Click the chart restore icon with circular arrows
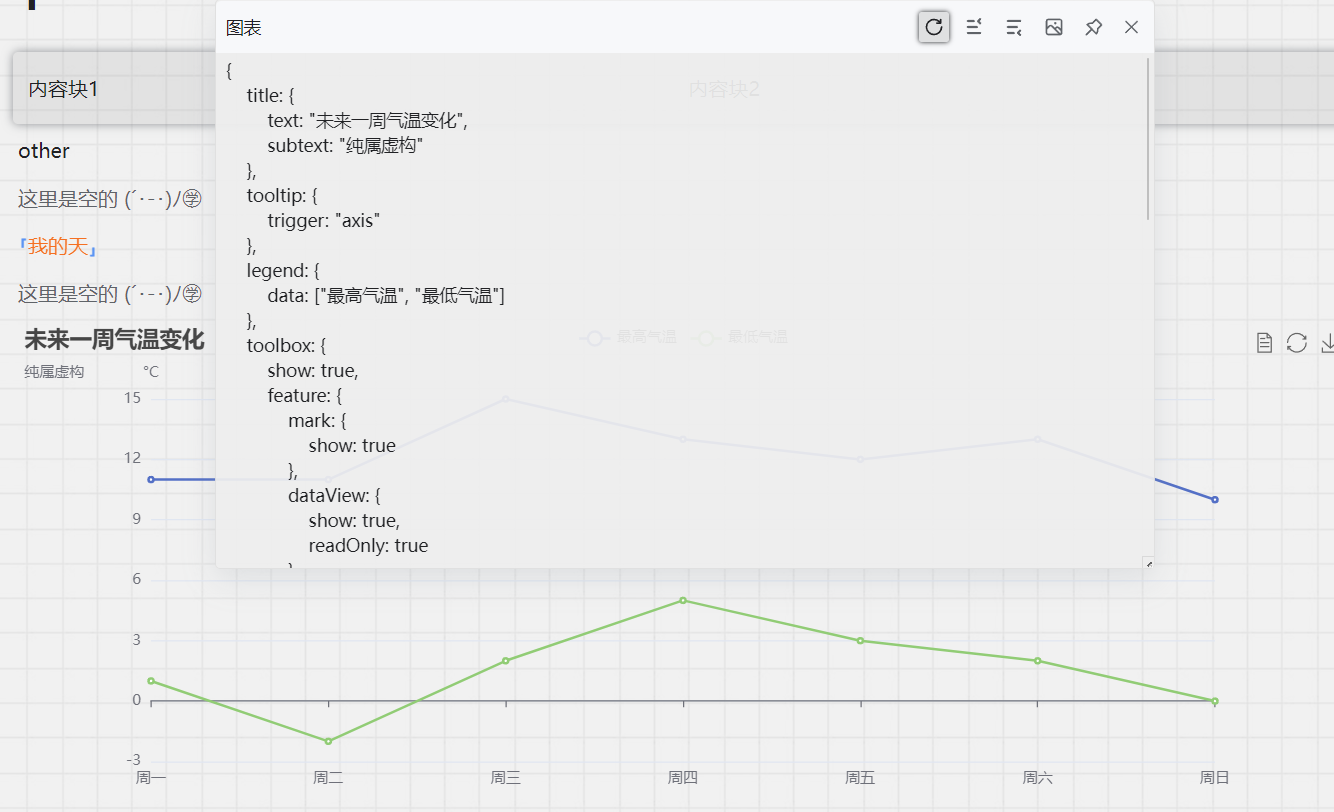Screen dimensions: 1334x812 (x=1297, y=343)
